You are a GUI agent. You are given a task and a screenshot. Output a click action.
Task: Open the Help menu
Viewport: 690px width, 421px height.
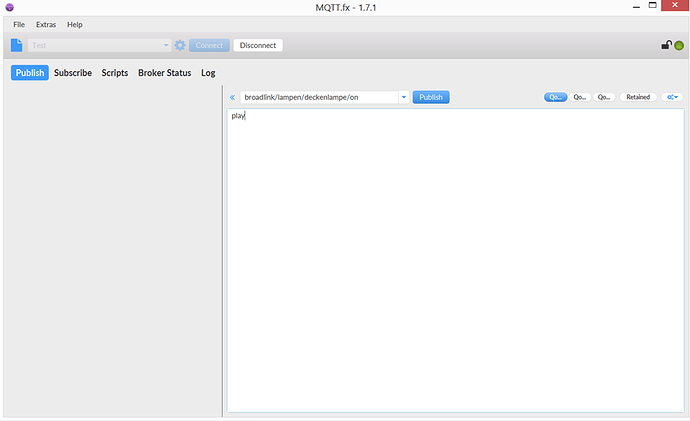tap(74, 25)
